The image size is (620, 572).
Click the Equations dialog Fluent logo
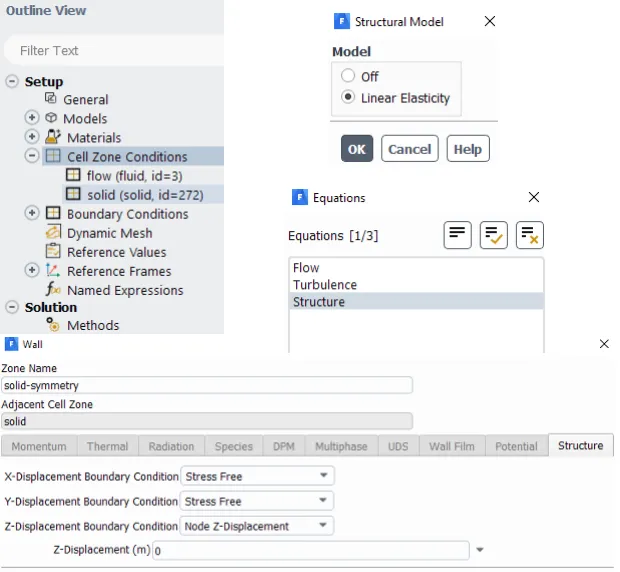[300, 197]
